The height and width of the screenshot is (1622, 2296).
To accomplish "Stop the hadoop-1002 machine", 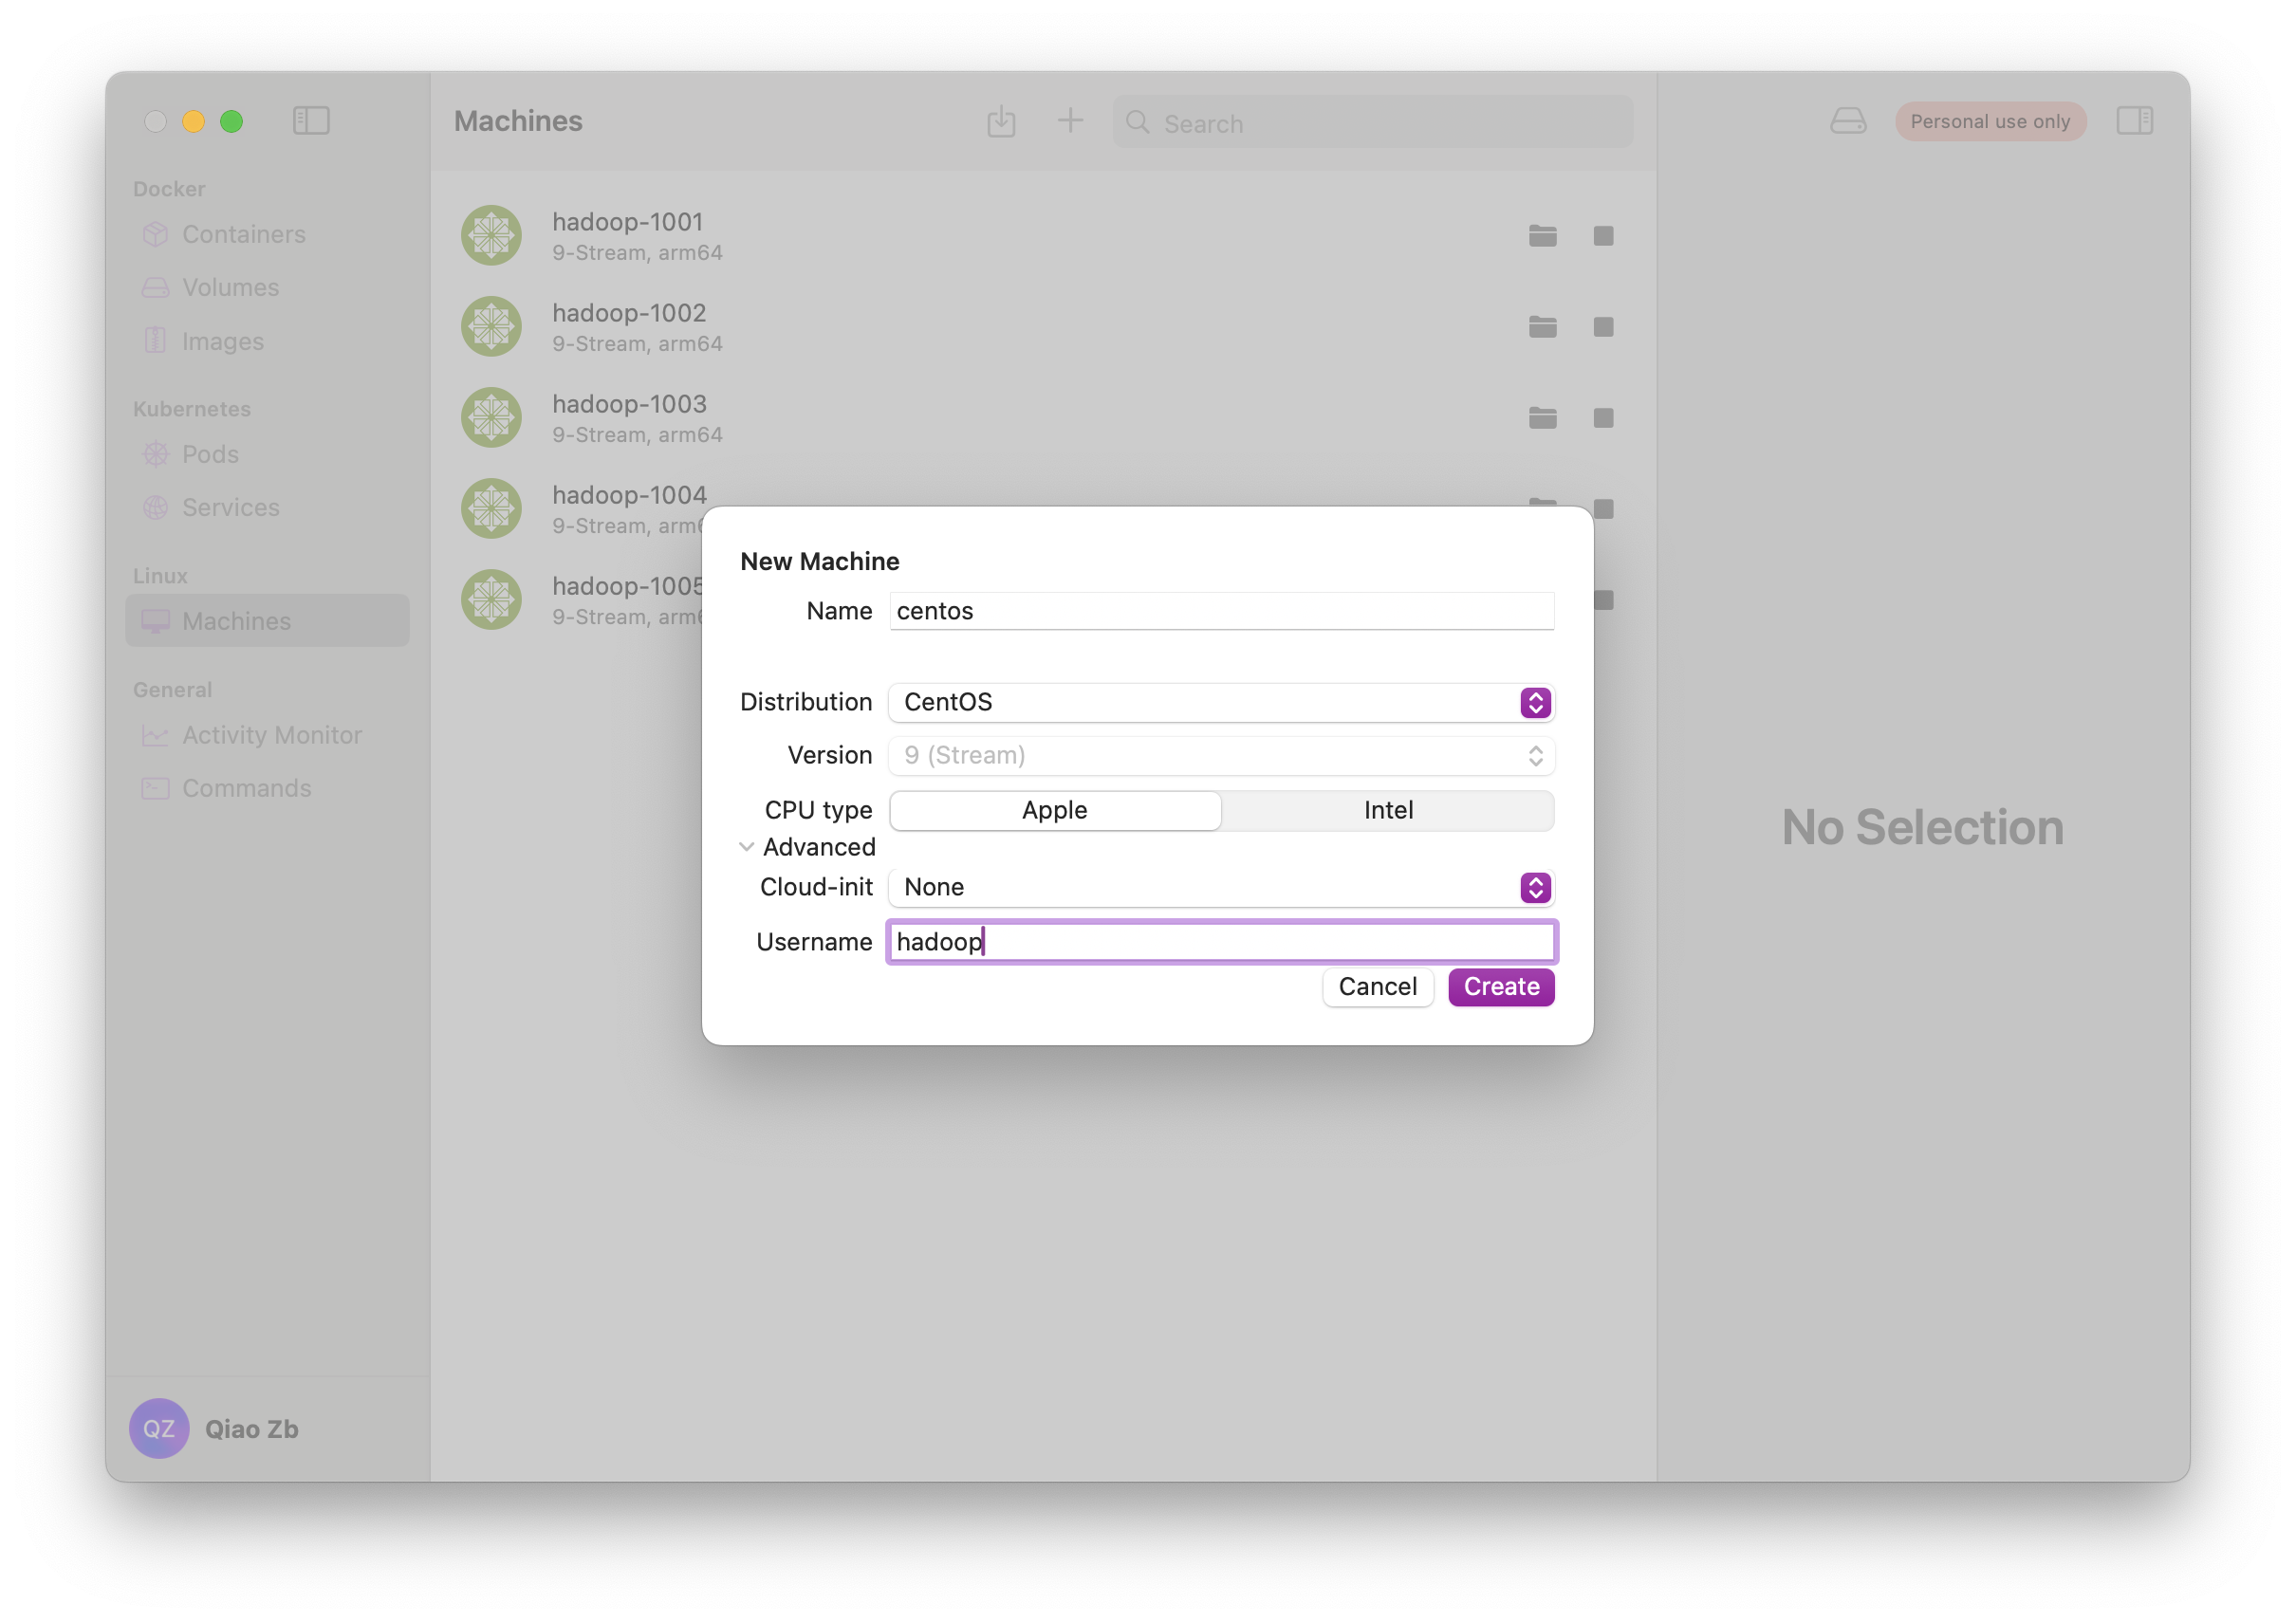I will pos(1603,327).
